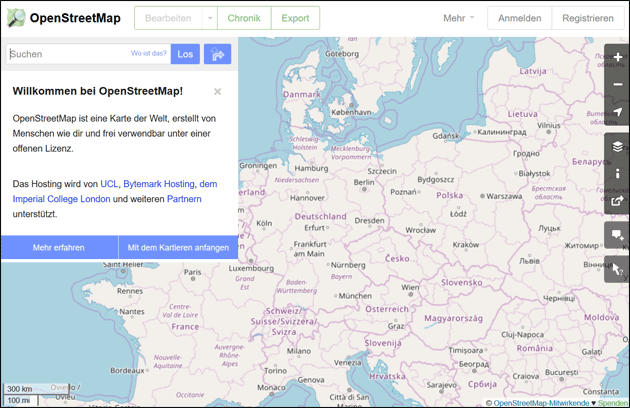The height and width of the screenshot is (408, 630).
Task: Click the Registrieren button
Action: click(588, 18)
